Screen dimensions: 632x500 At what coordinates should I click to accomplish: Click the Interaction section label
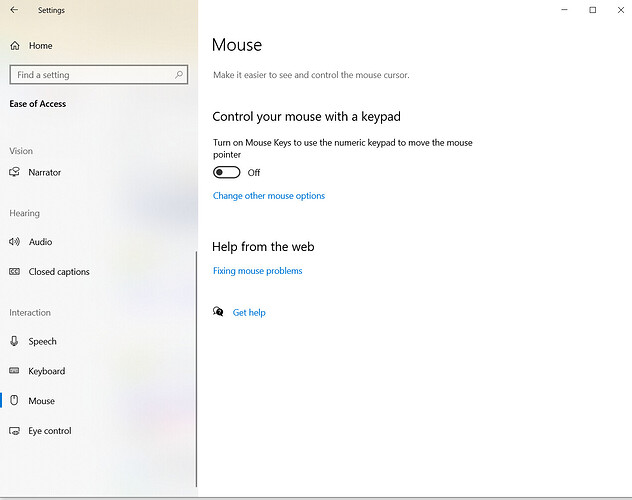click(x=30, y=313)
